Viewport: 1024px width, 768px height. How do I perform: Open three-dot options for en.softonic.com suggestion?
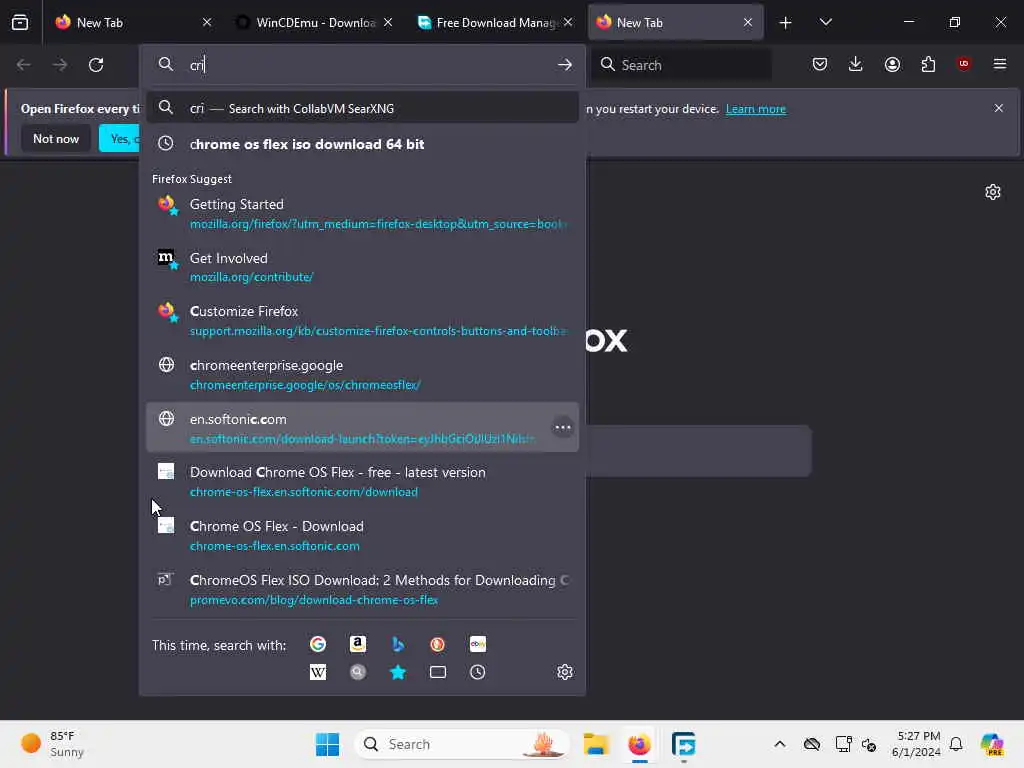tap(563, 428)
